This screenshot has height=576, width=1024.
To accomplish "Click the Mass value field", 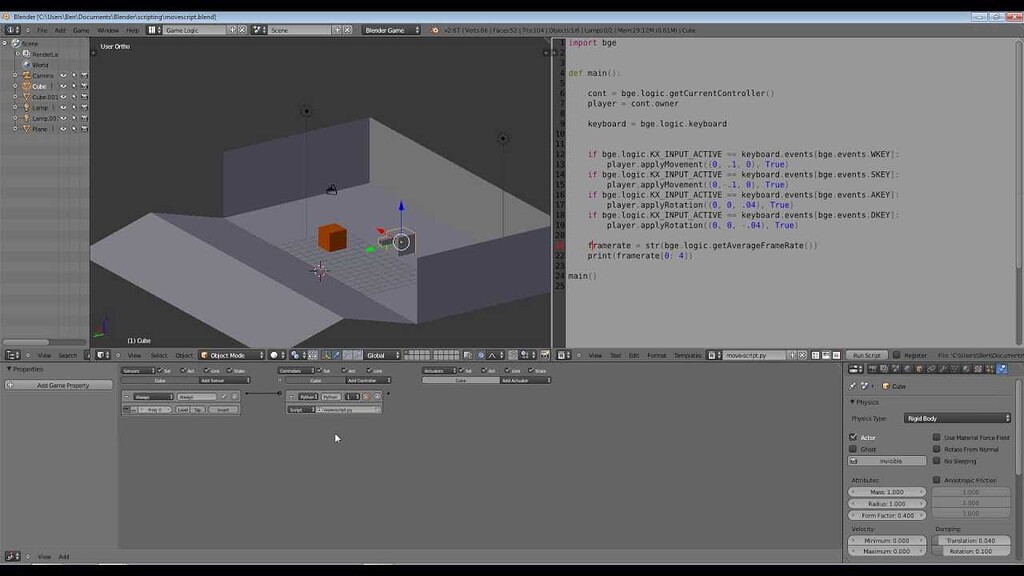I will point(887,492).
